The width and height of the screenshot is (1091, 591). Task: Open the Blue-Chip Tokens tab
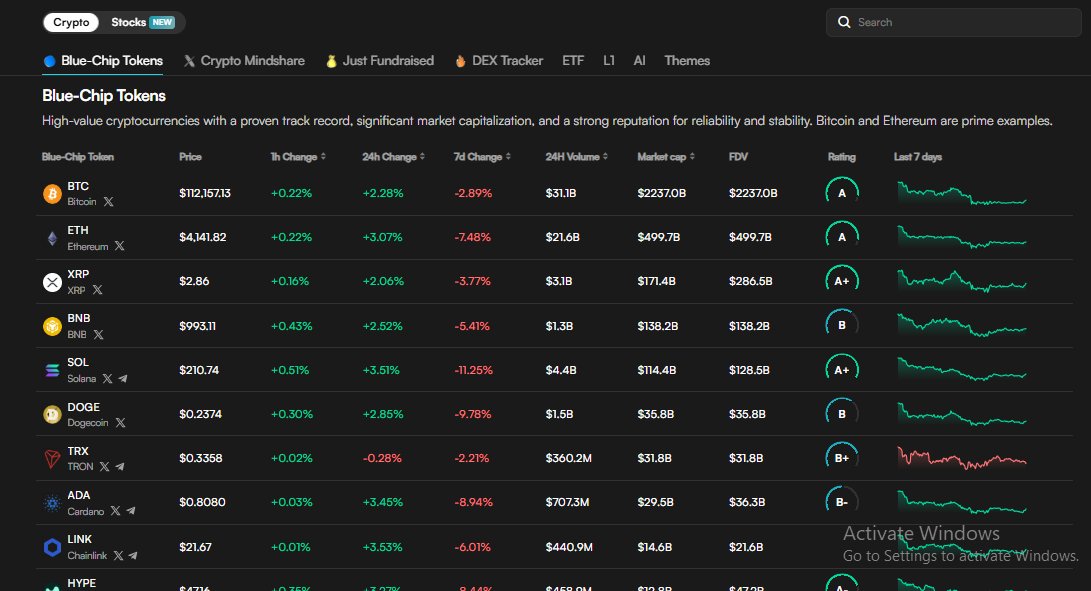103,61
